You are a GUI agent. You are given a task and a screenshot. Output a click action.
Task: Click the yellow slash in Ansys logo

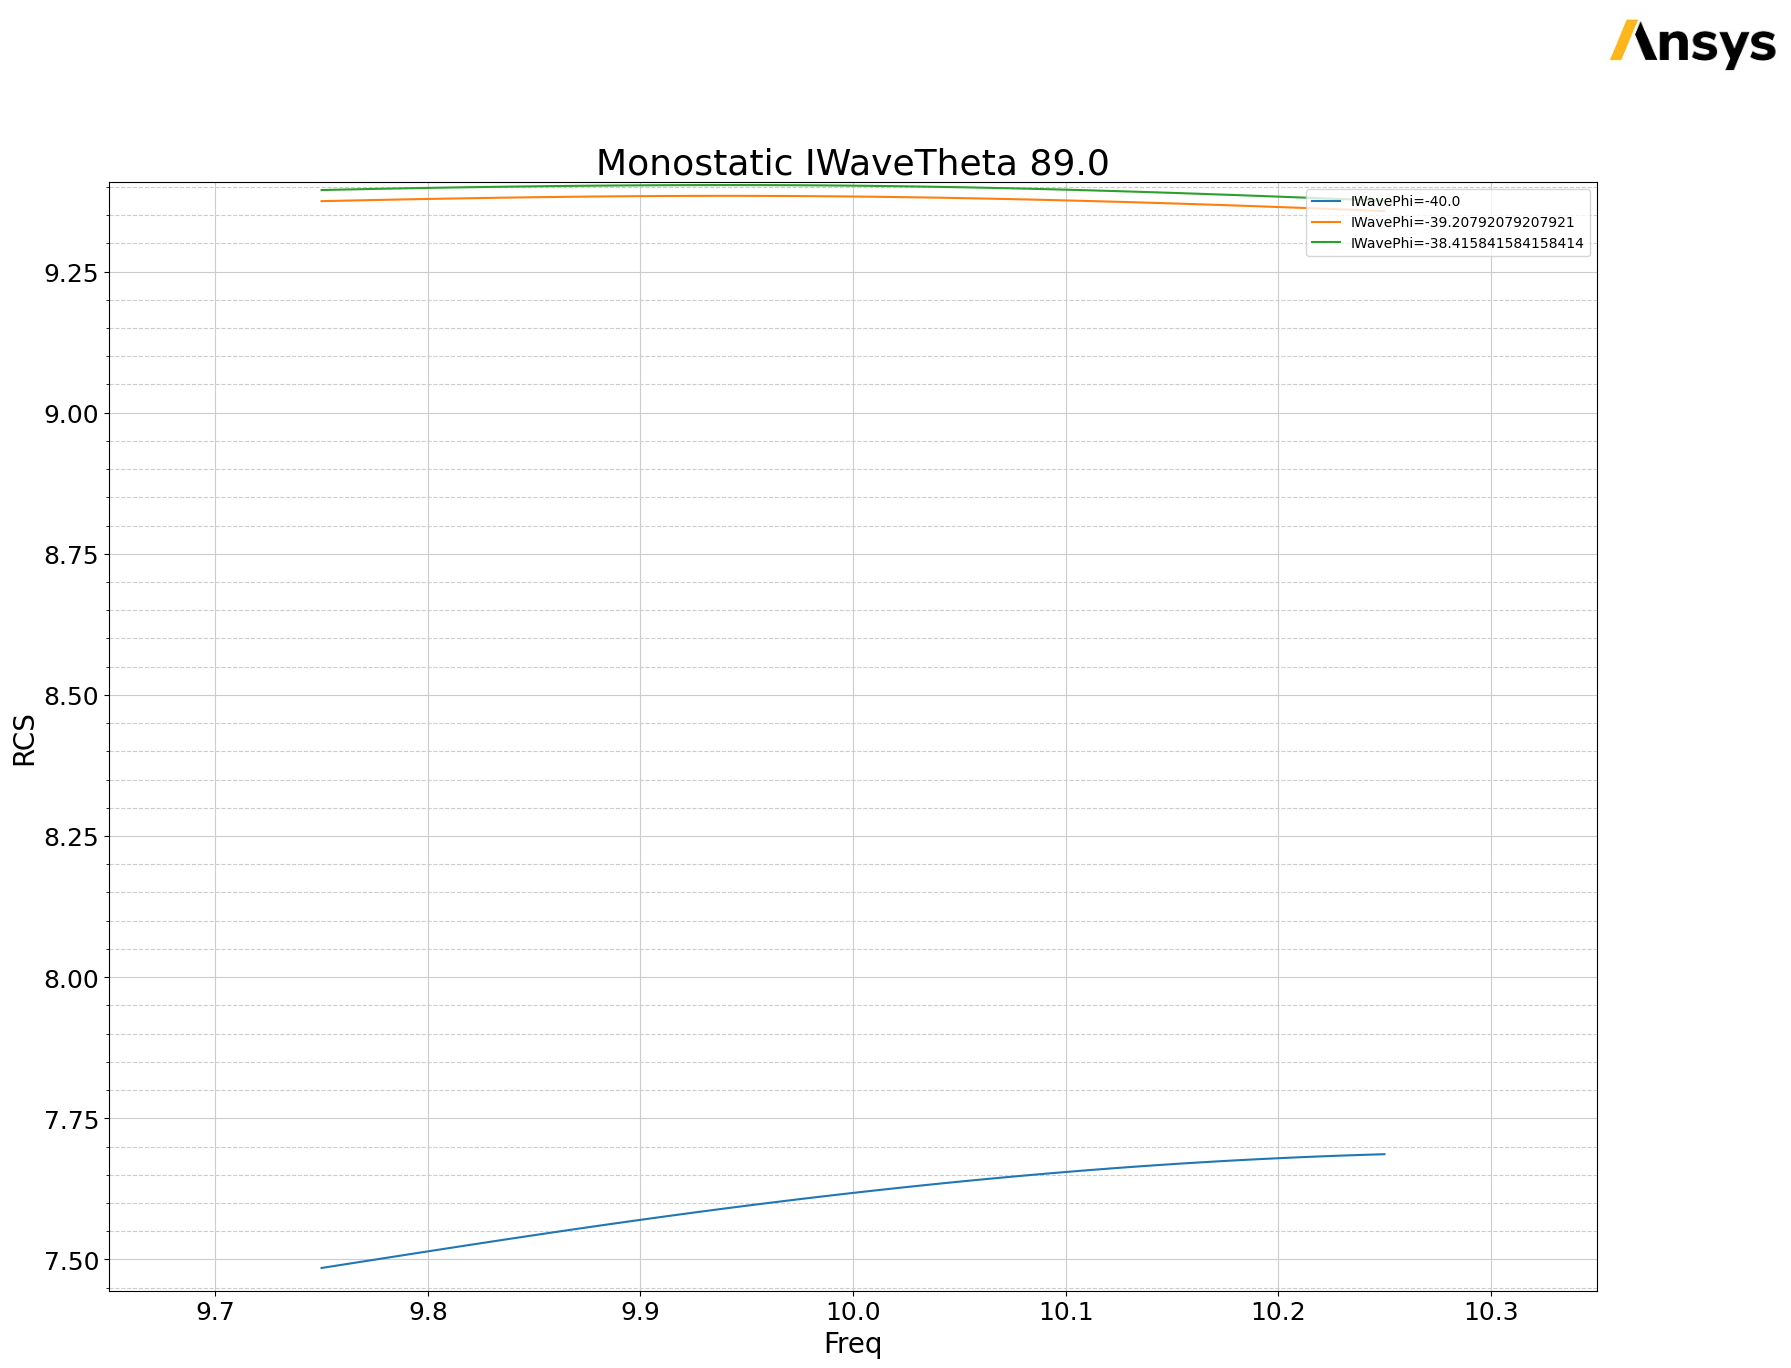(x=1624, y=40)
